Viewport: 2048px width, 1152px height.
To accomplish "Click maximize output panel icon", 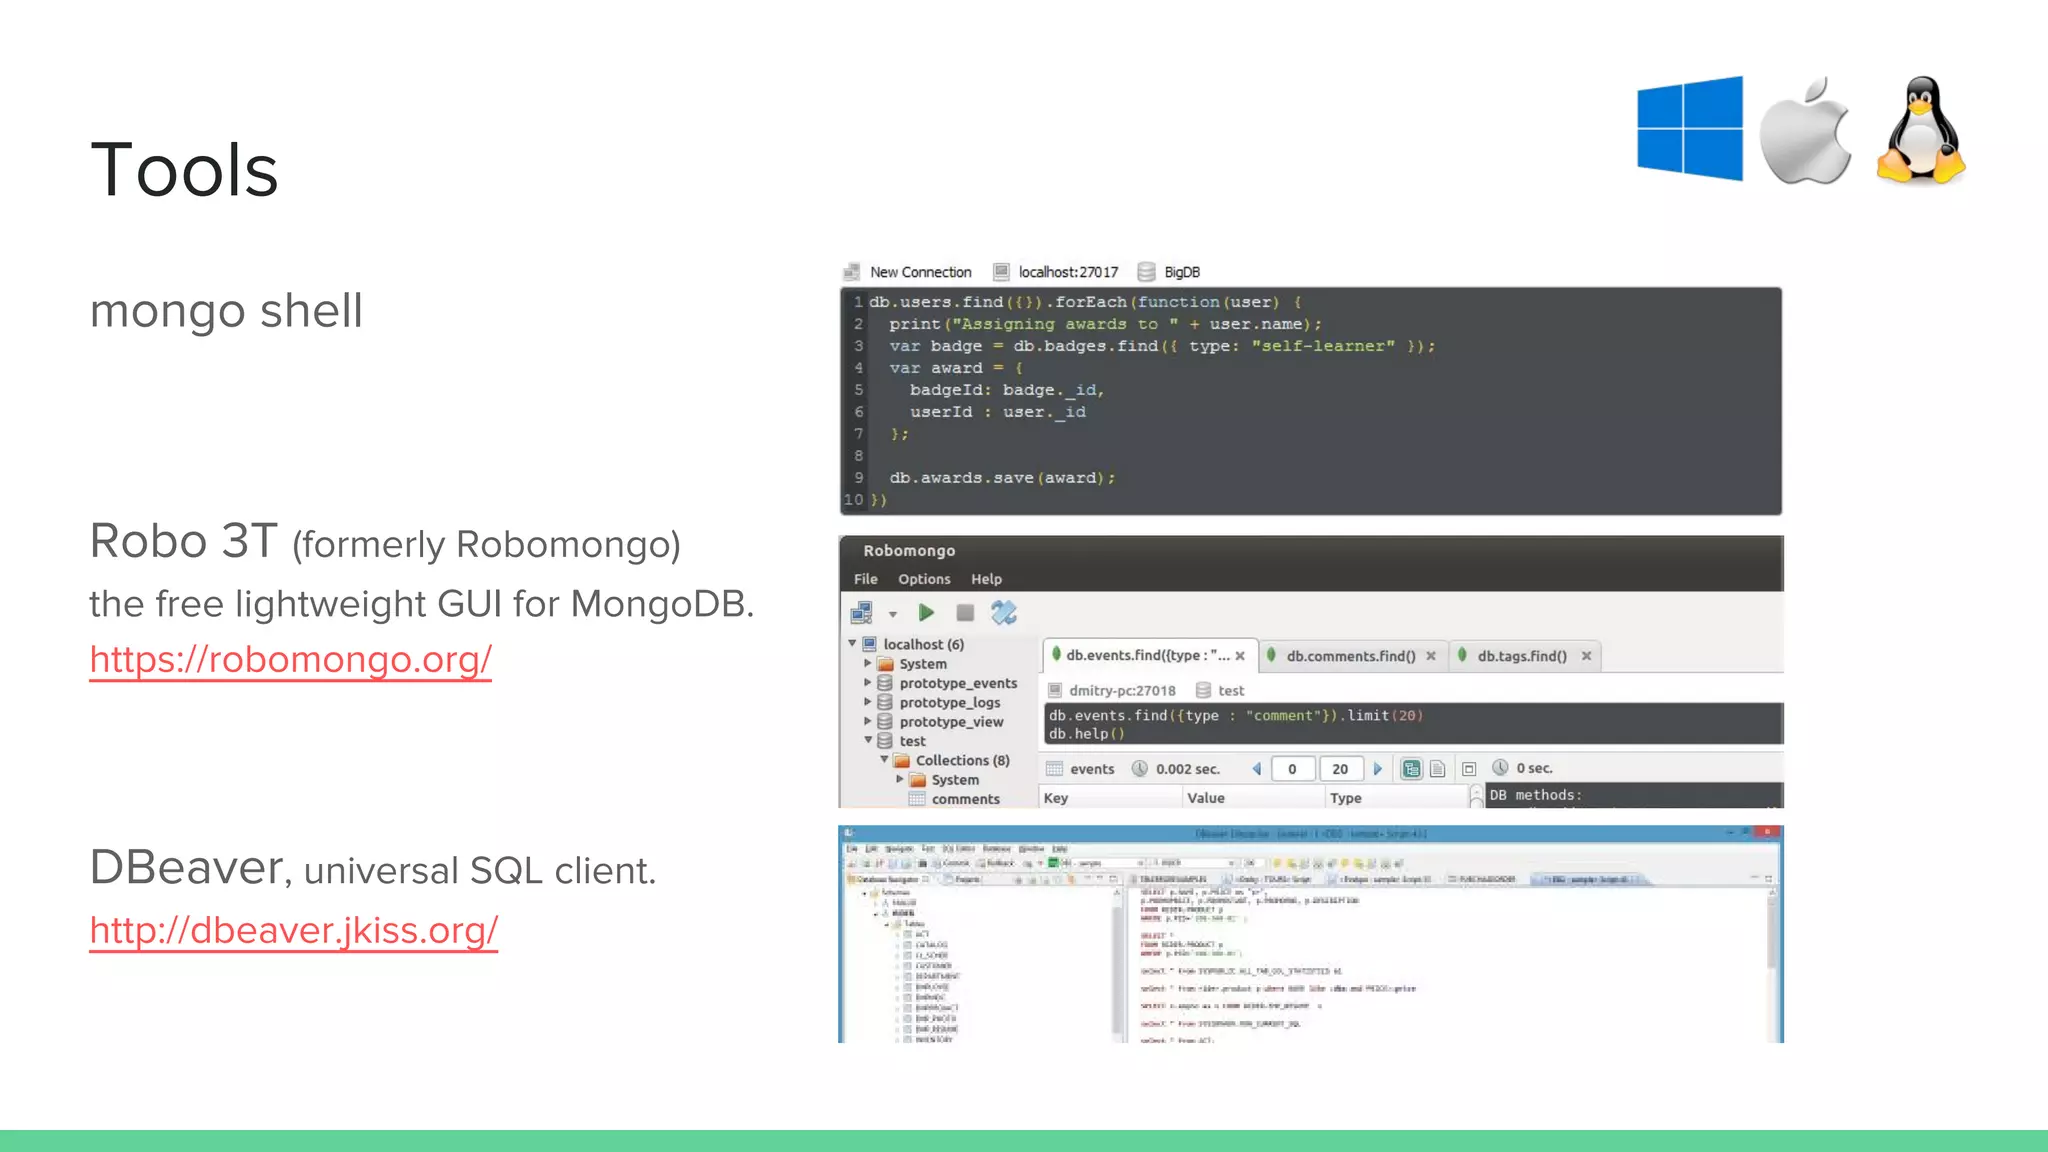I will [x=1469, y=769].
